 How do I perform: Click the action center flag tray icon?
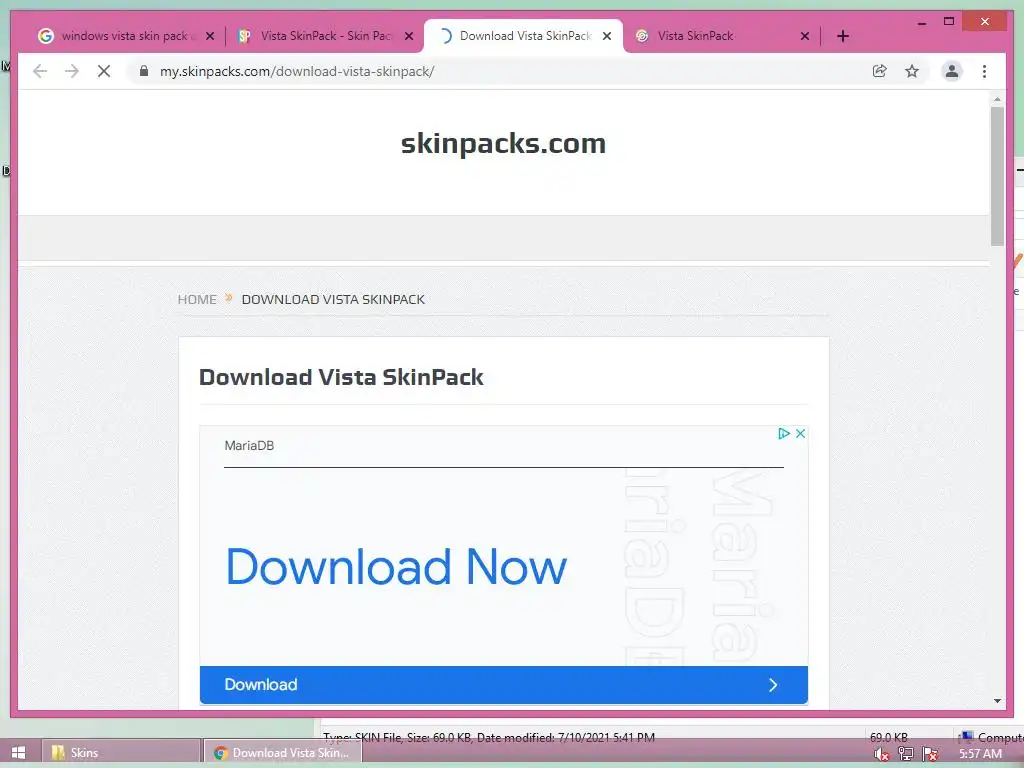(x=931, y=754)
